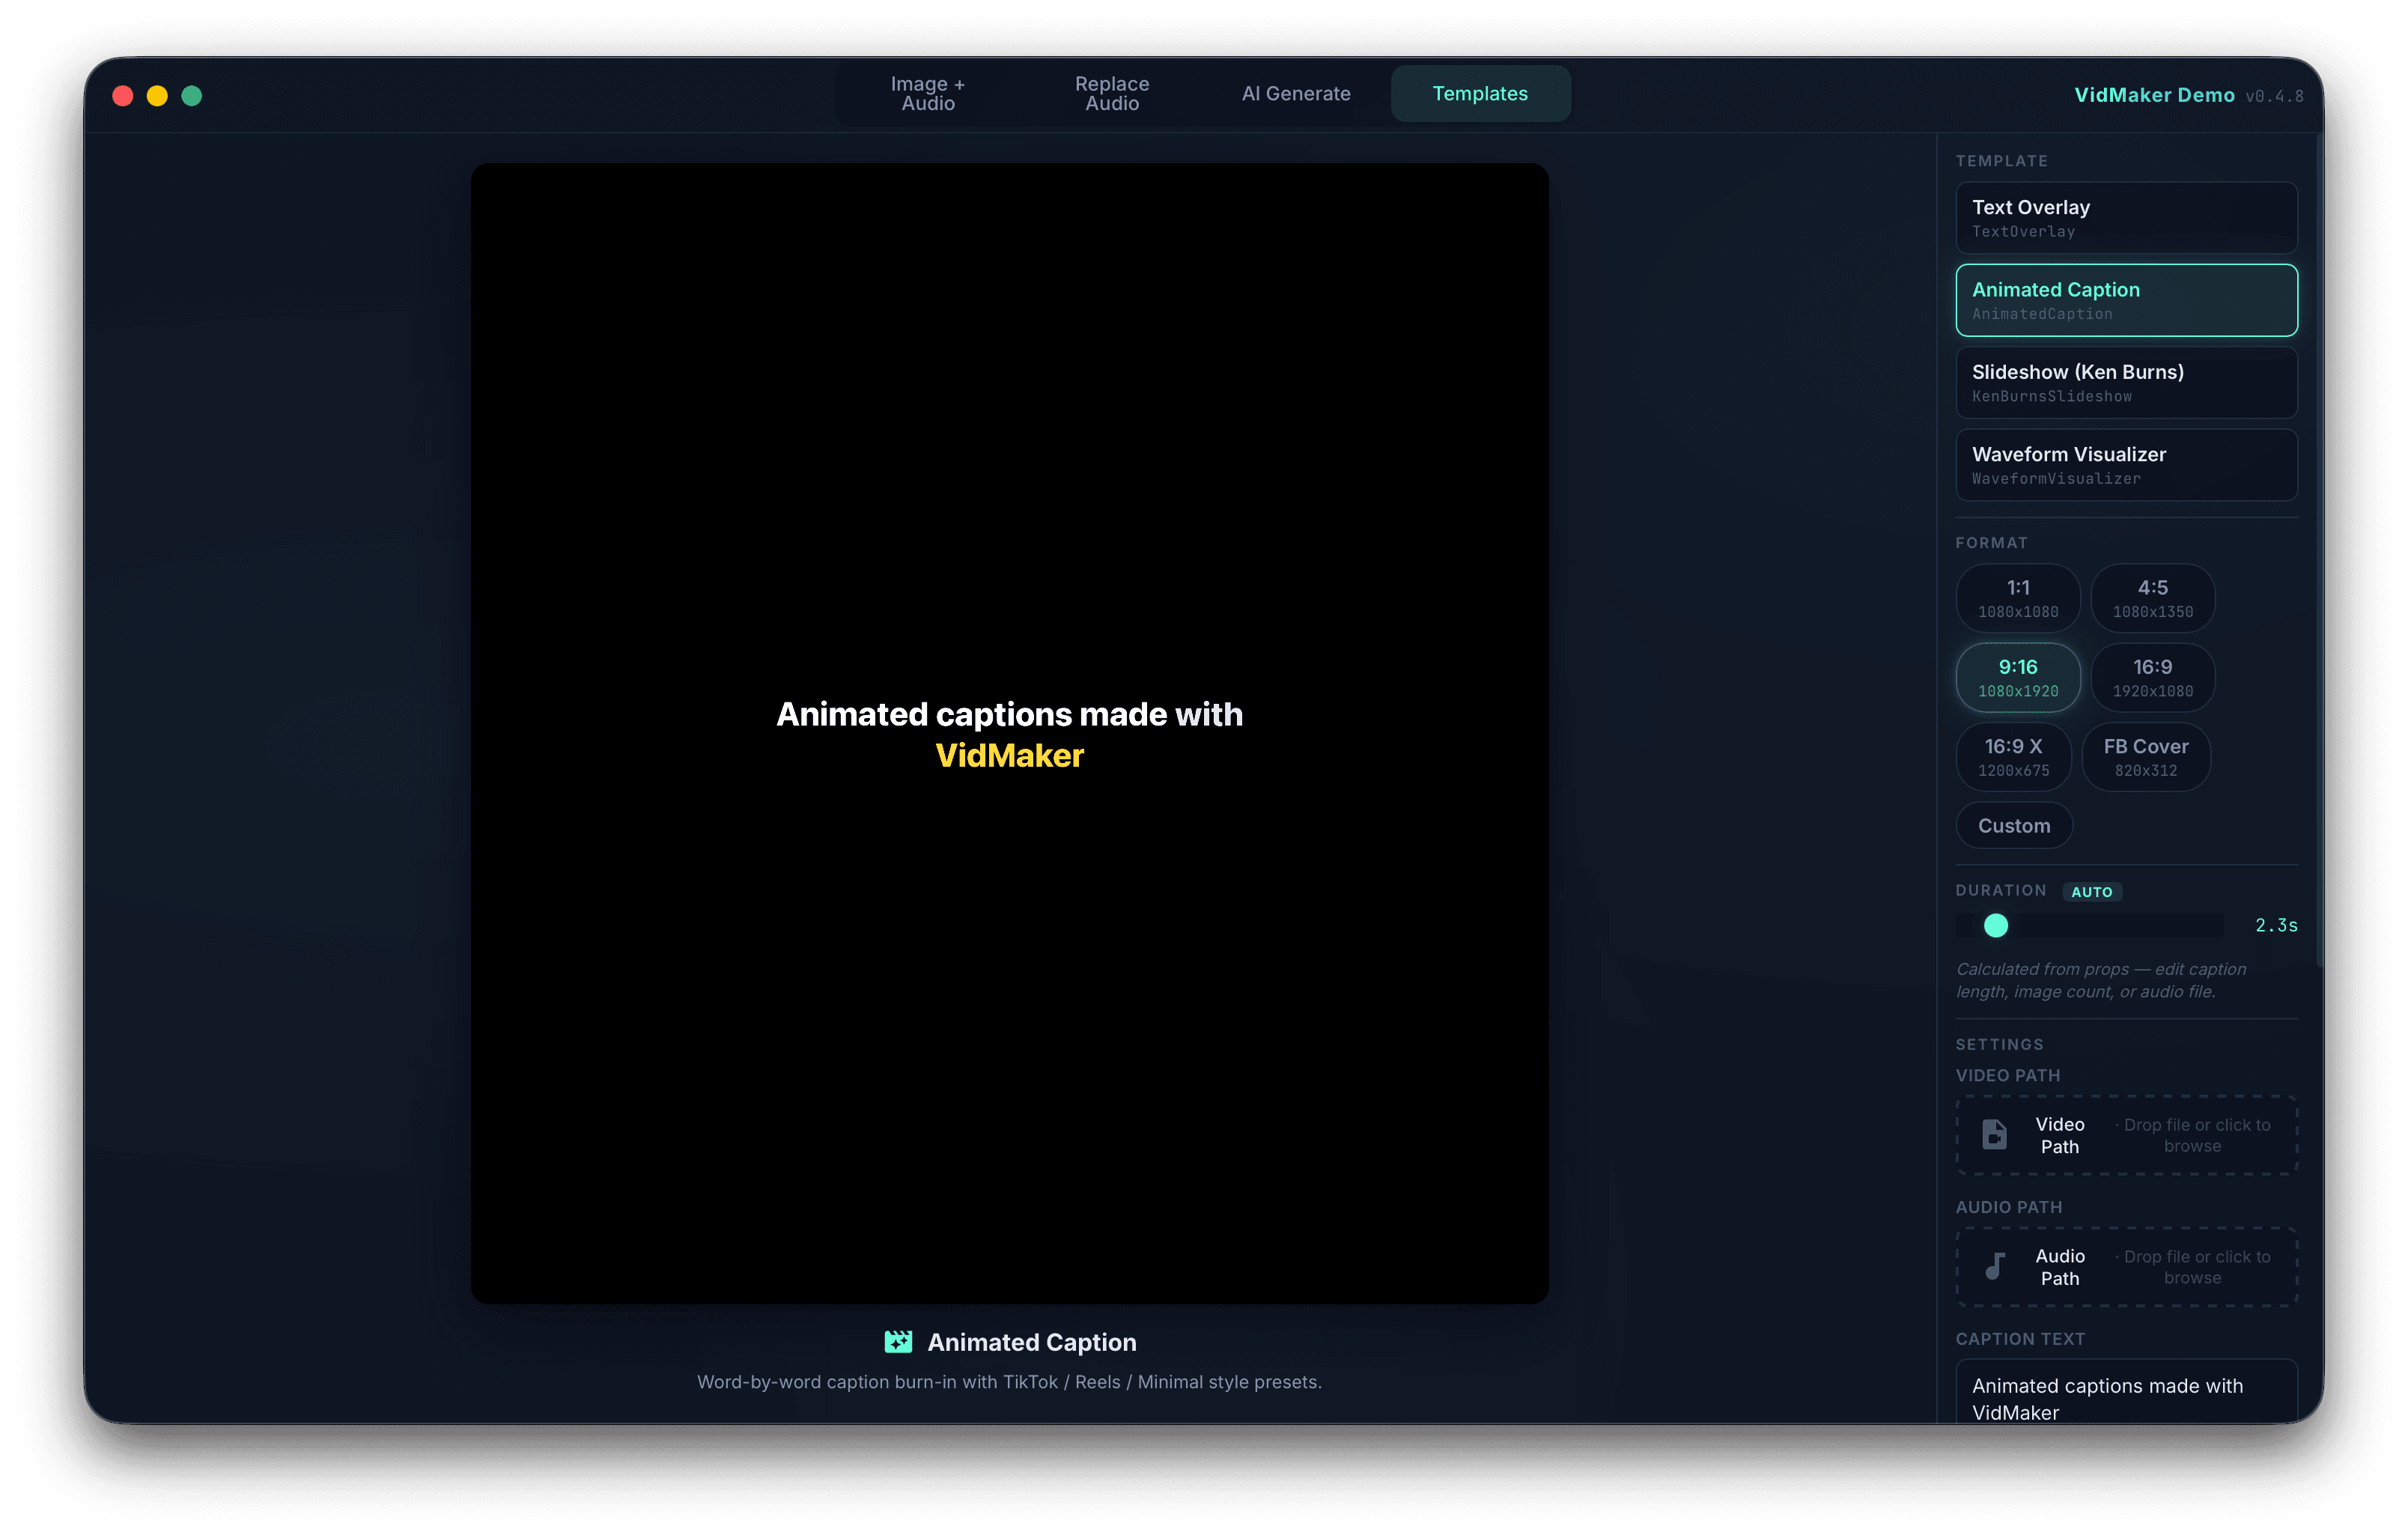Viewport: 2408px width, 1535px height.
Task: Click the video preview canvas
Action: click(x=1009, y=733)
